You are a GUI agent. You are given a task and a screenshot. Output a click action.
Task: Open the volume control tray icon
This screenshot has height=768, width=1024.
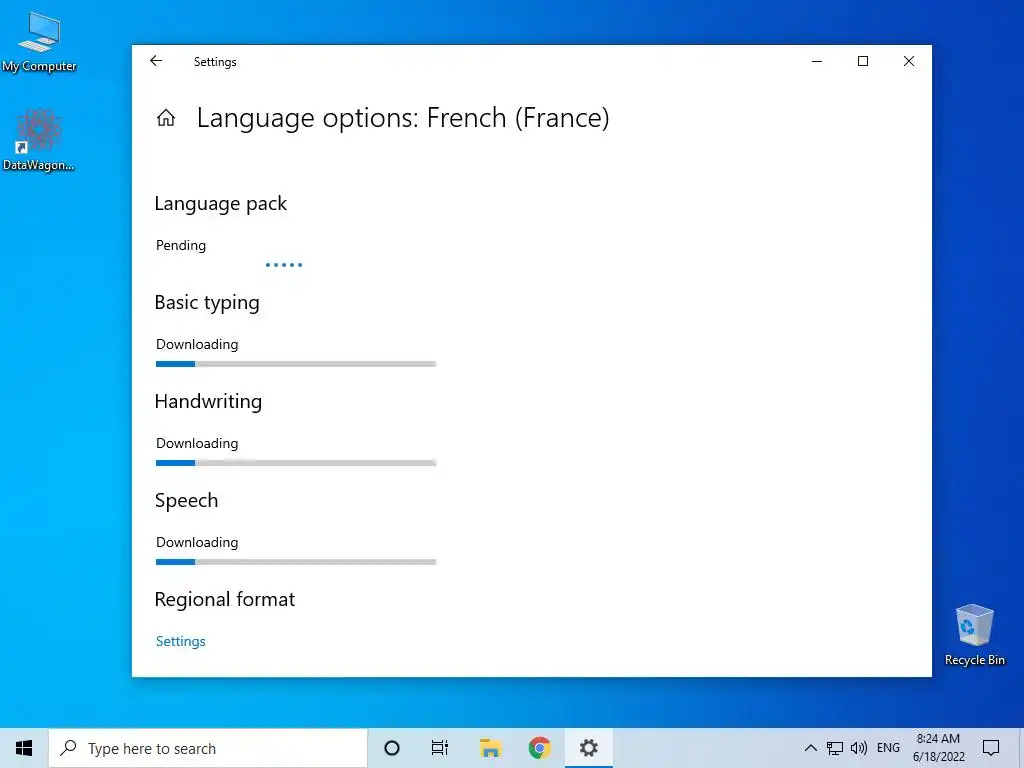tap(859, 748)
